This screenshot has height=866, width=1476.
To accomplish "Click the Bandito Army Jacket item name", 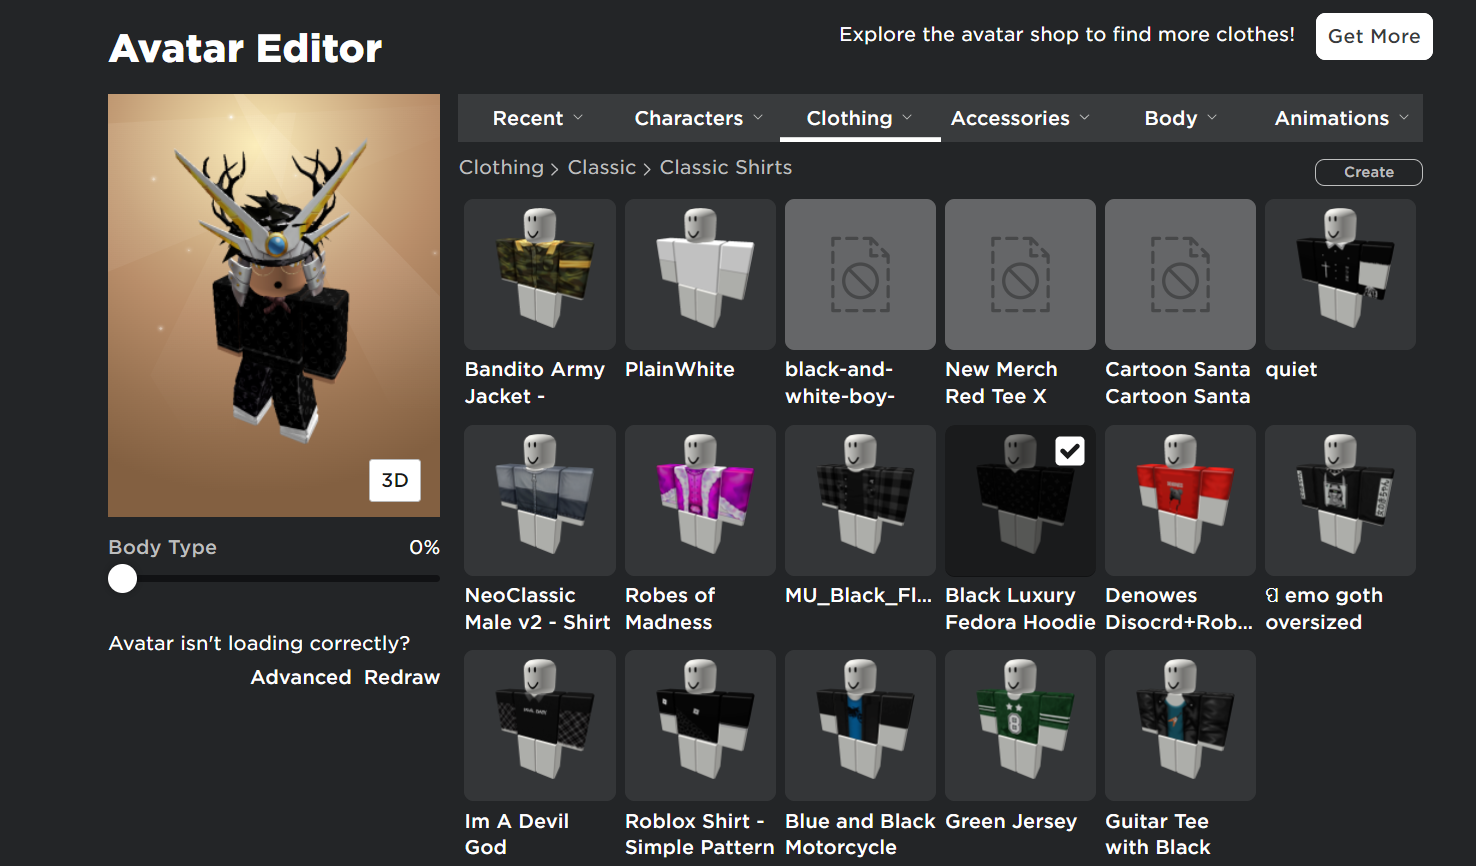I will (x=535, y=383).
